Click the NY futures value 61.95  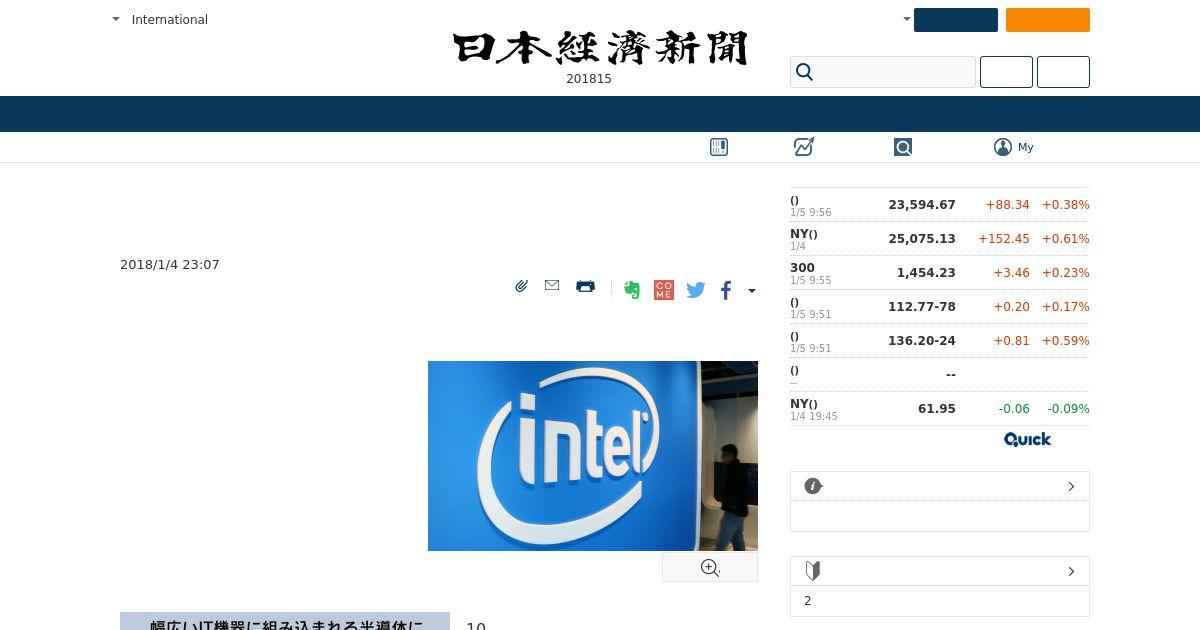point(937,409)
